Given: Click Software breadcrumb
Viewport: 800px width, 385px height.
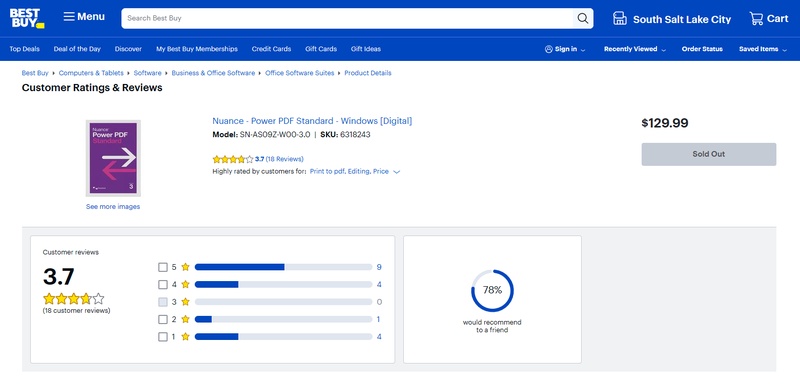Looking at the screenshot, I should (147, 73).
